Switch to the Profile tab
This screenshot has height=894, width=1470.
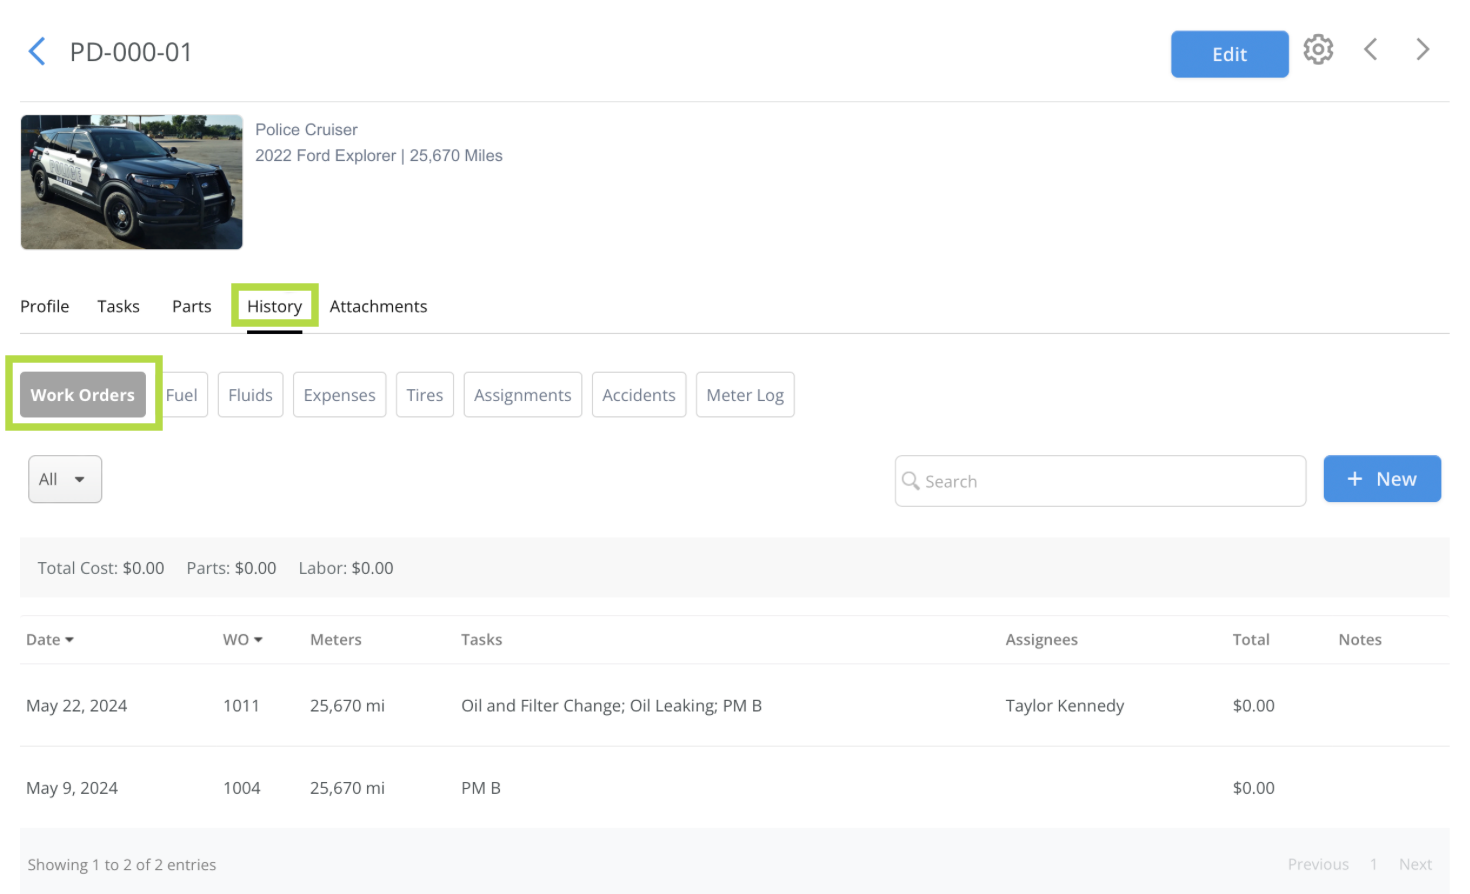[x=45, y=306]
